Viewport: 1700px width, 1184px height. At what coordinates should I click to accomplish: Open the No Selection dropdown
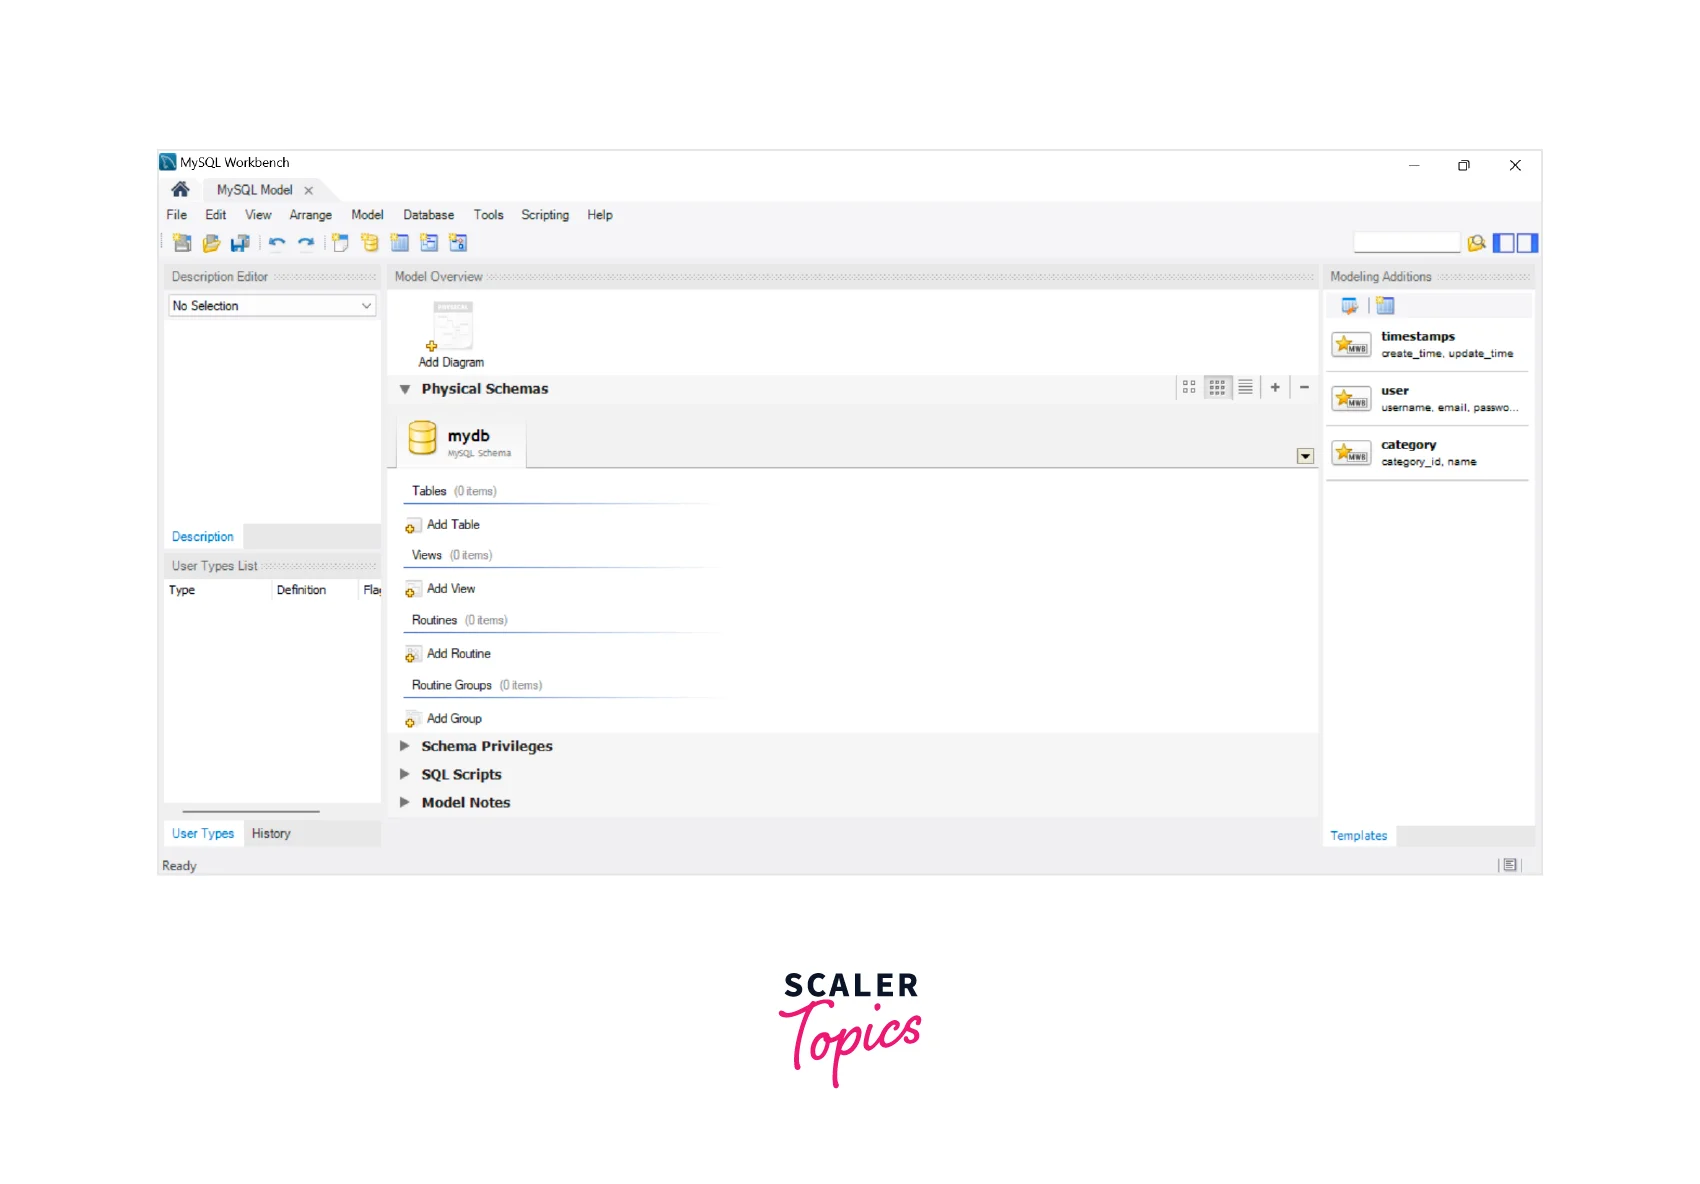tap(272, 306)
